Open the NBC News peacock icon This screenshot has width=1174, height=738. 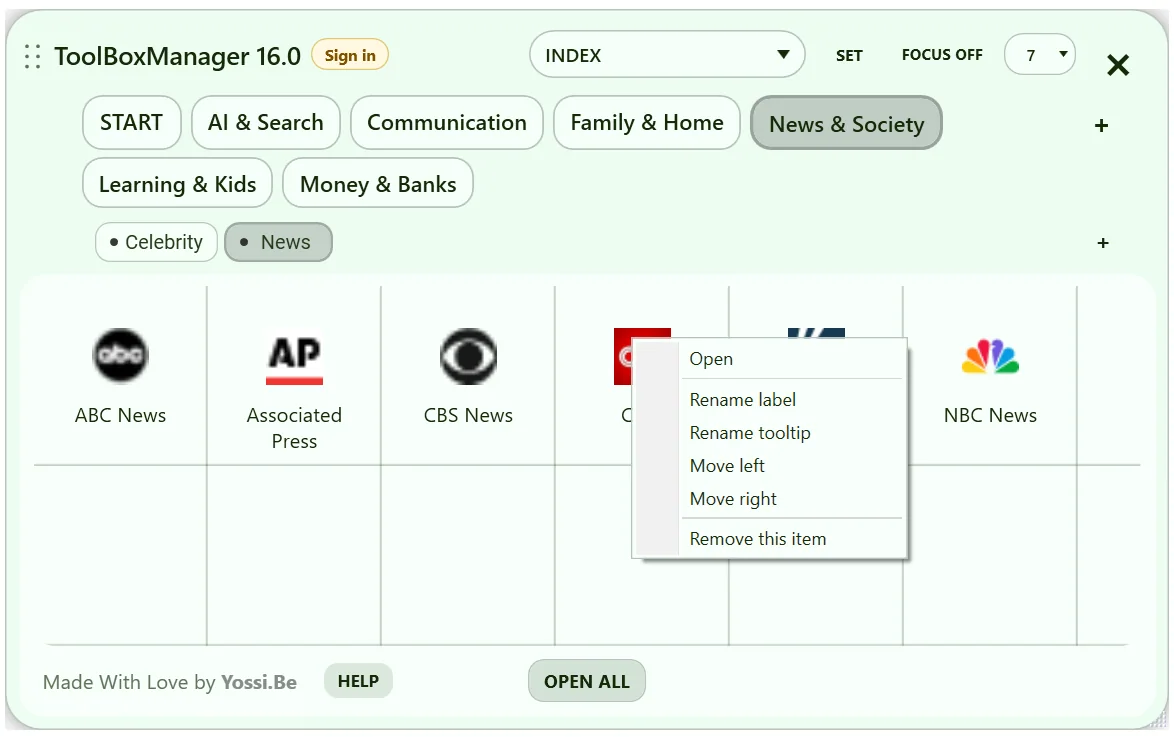pyautogui.click(x=991, y=356)
